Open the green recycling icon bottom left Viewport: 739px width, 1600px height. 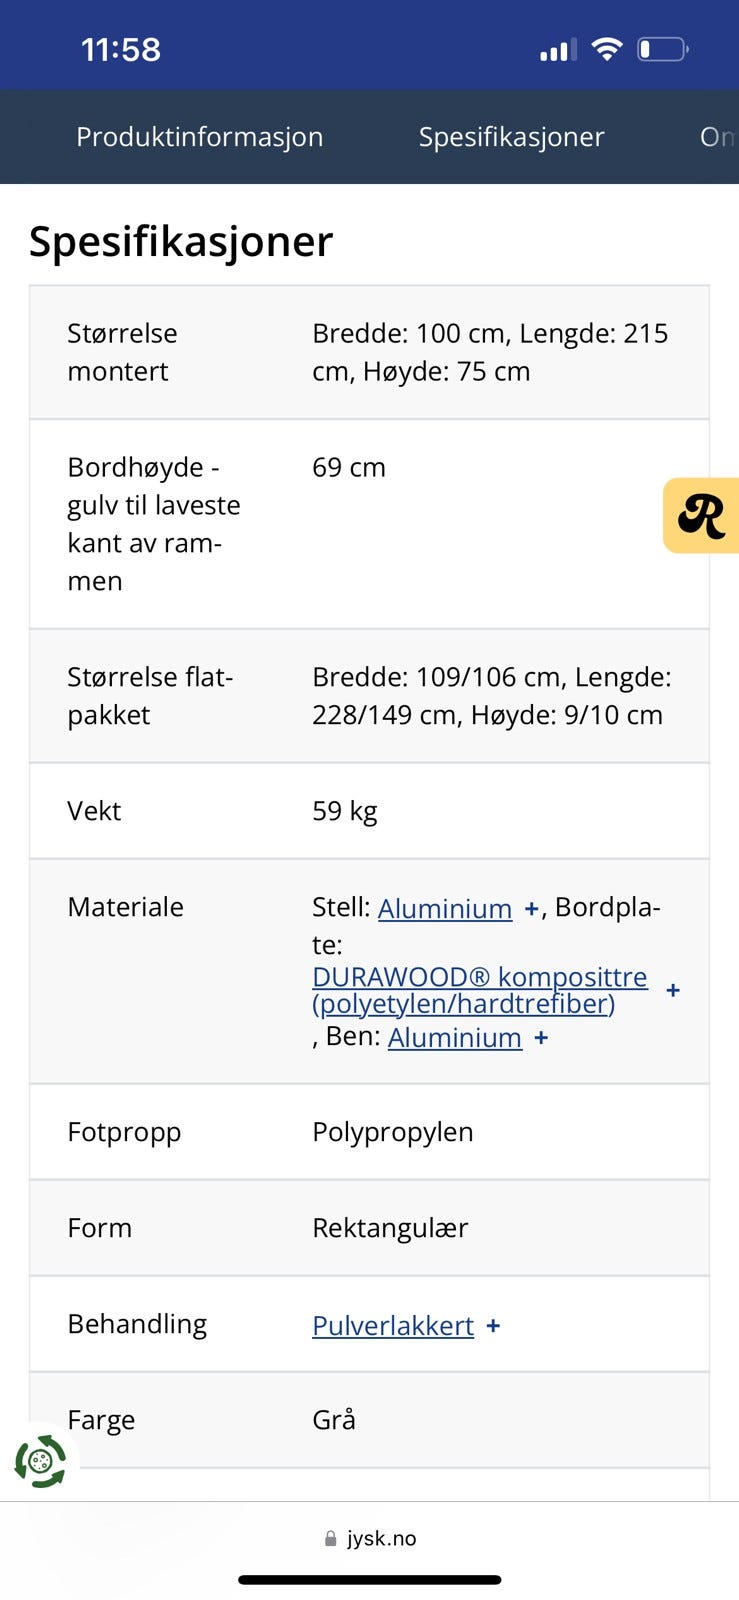tap(42, 1460)
